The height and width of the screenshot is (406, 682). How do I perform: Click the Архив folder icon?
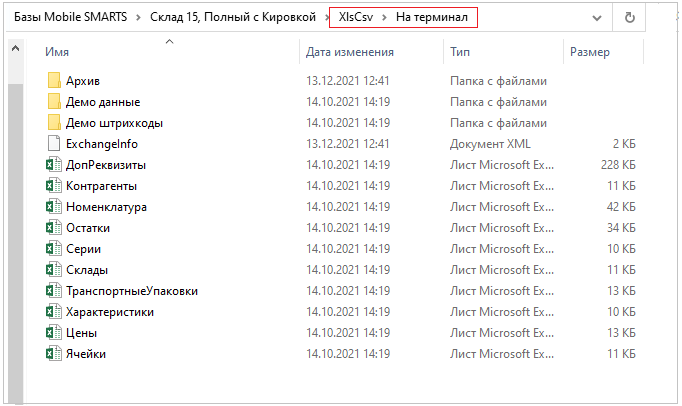pos(54,81)
